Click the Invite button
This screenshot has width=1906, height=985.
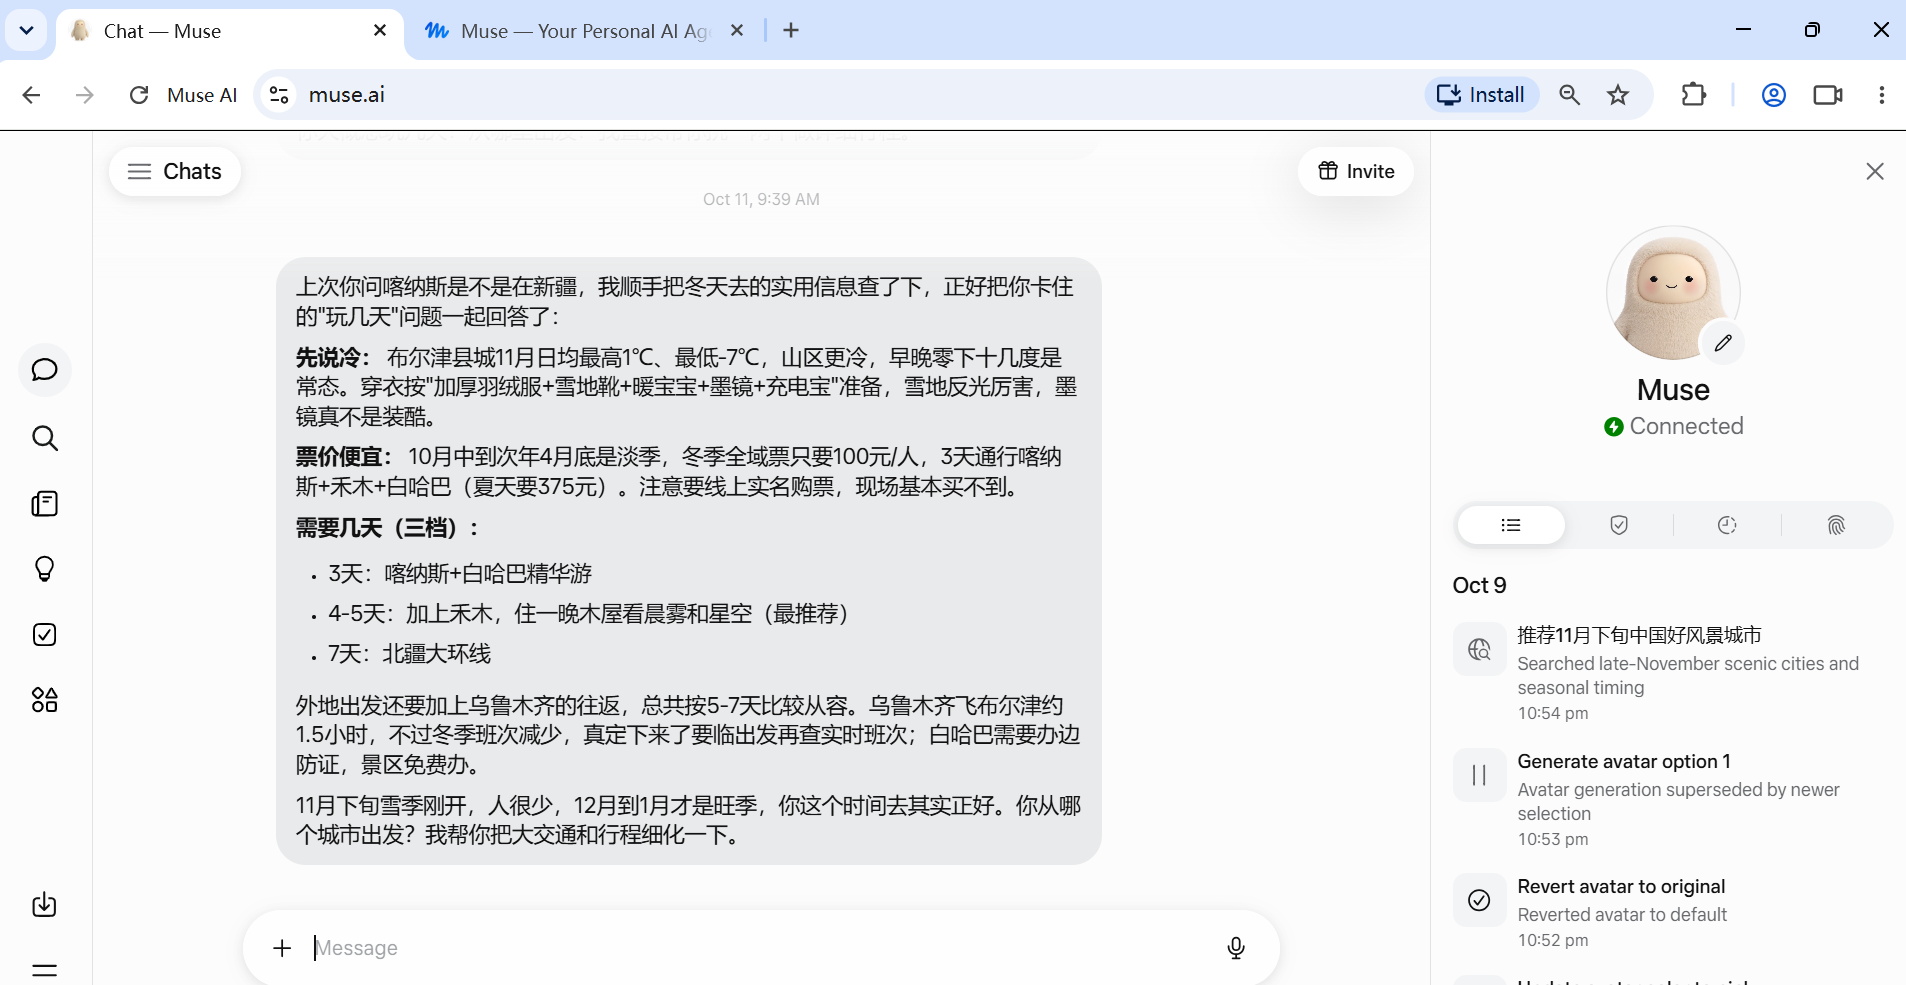1356,171
